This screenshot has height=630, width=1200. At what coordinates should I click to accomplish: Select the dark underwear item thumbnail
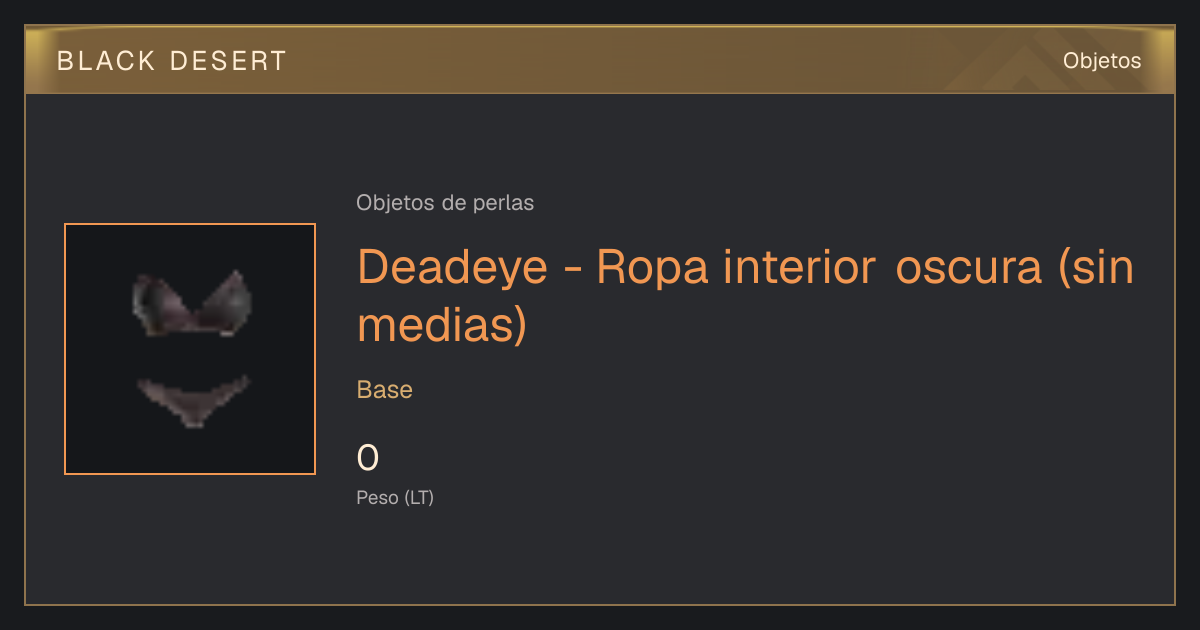click(190, 349)
